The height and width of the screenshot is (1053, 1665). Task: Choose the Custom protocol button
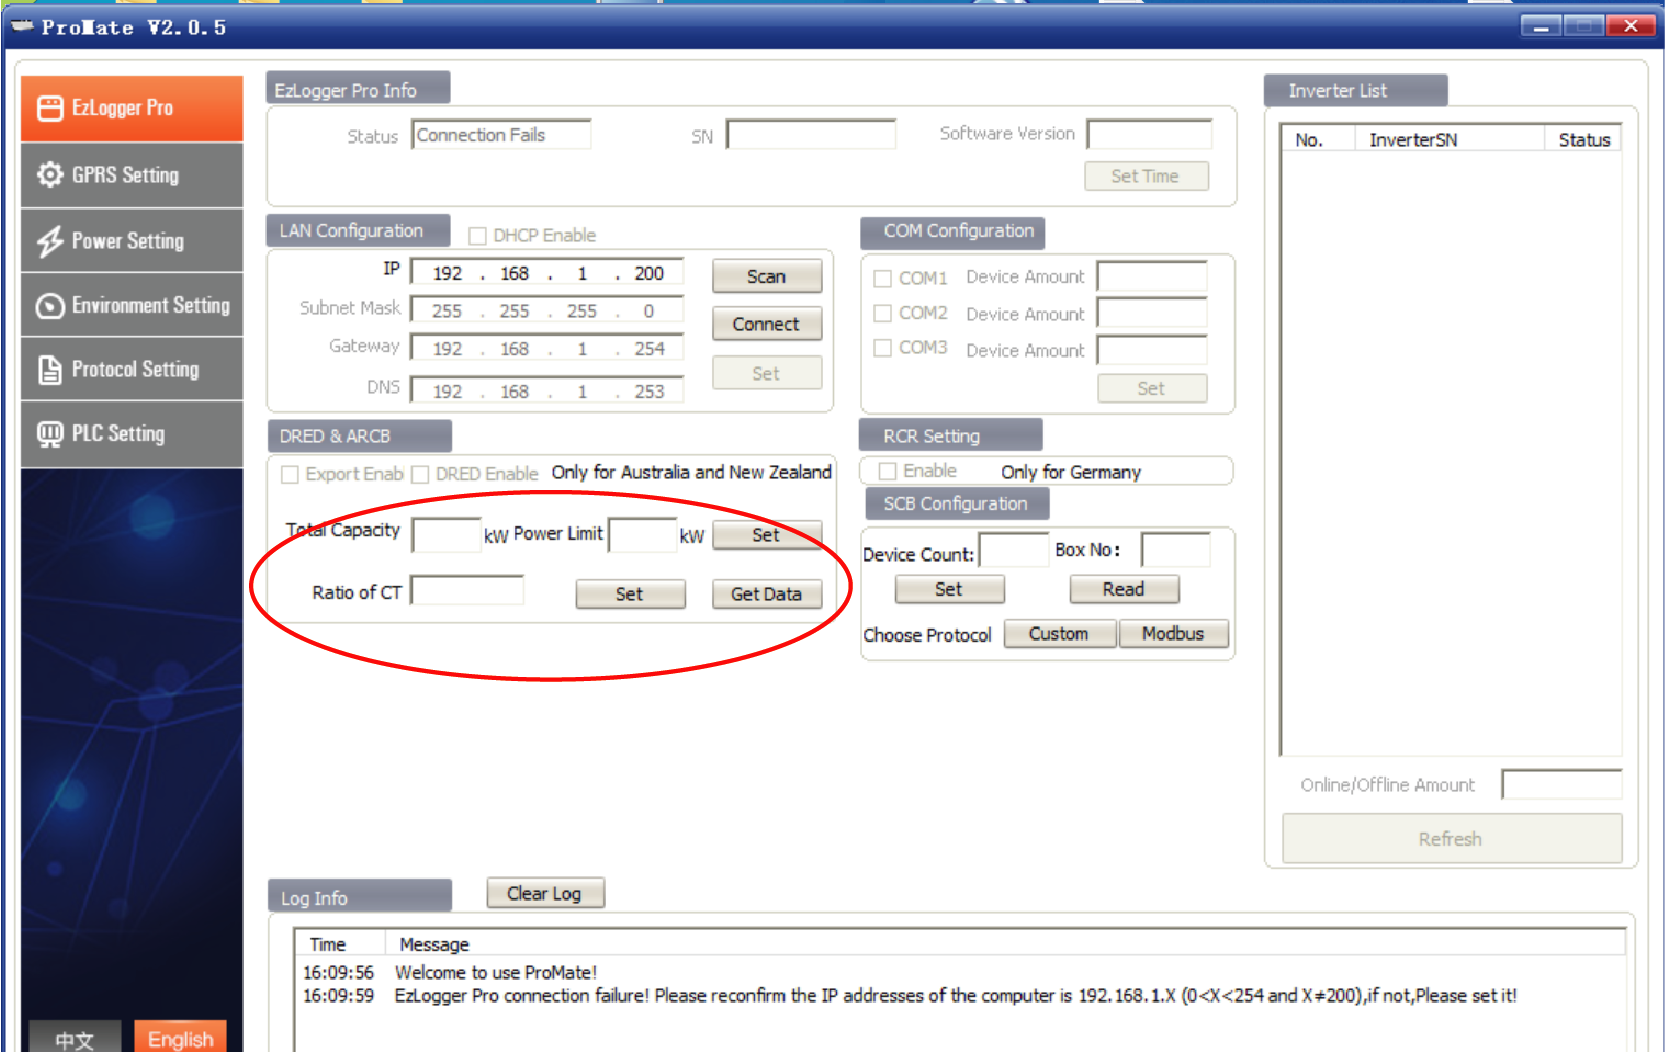(x=1059, y=634)
